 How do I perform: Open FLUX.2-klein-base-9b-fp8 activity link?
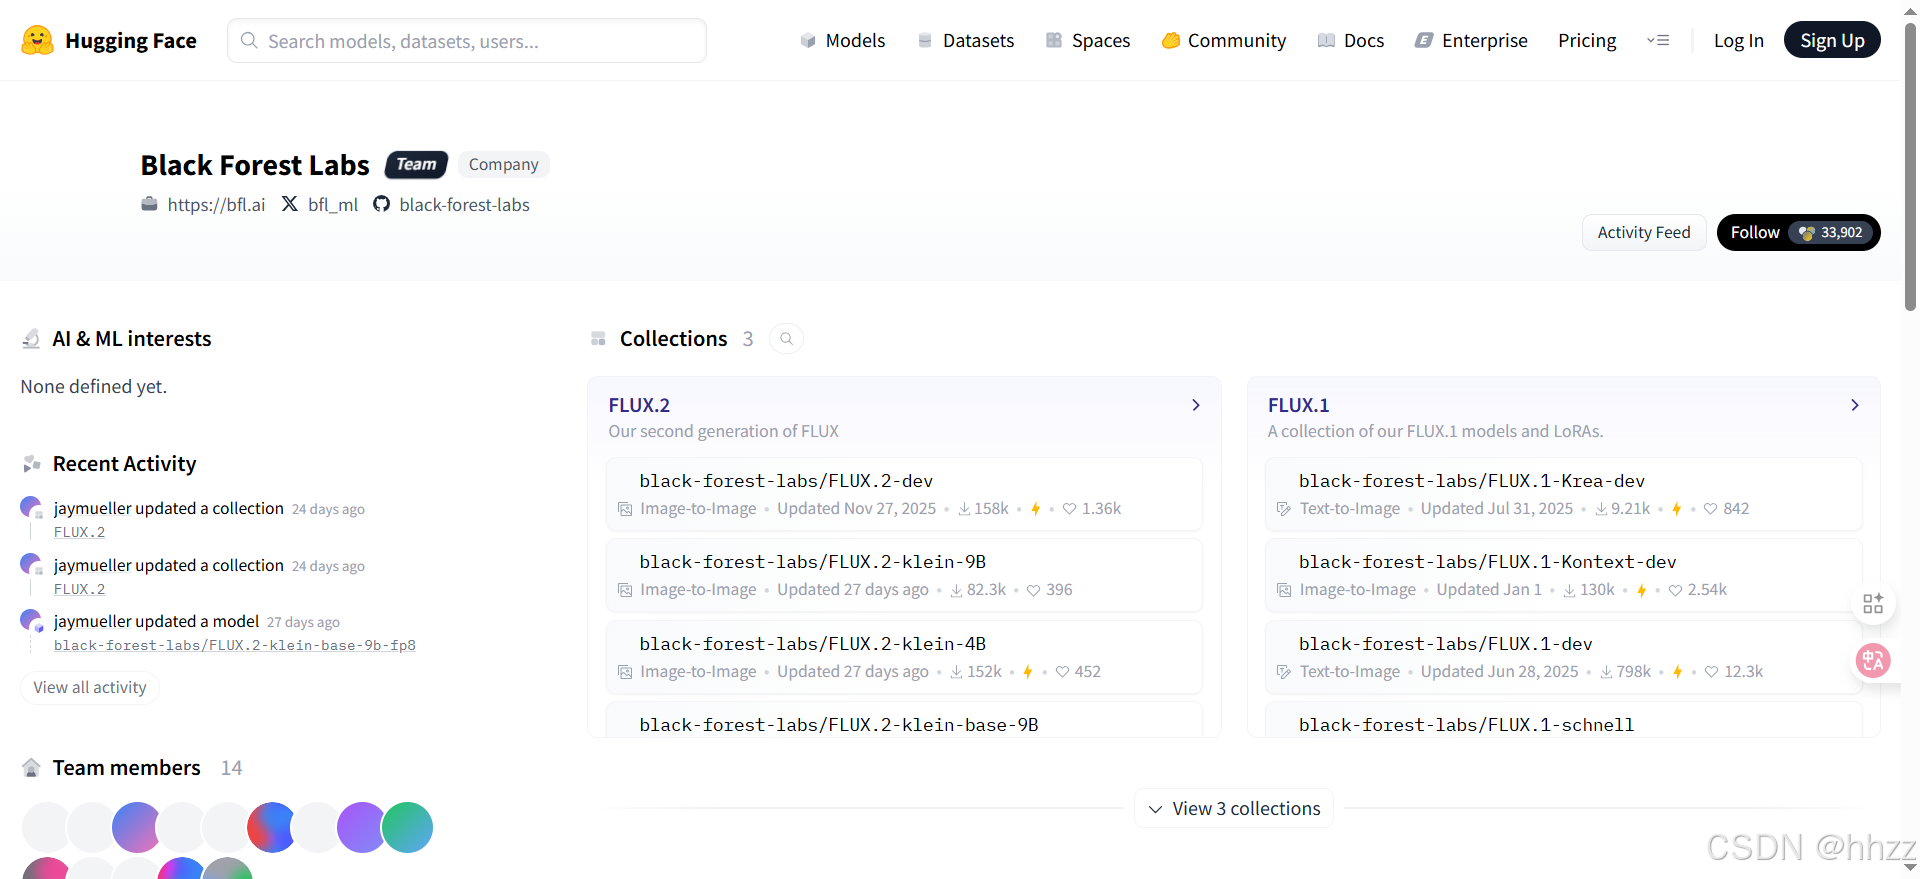tap(235, 645)
